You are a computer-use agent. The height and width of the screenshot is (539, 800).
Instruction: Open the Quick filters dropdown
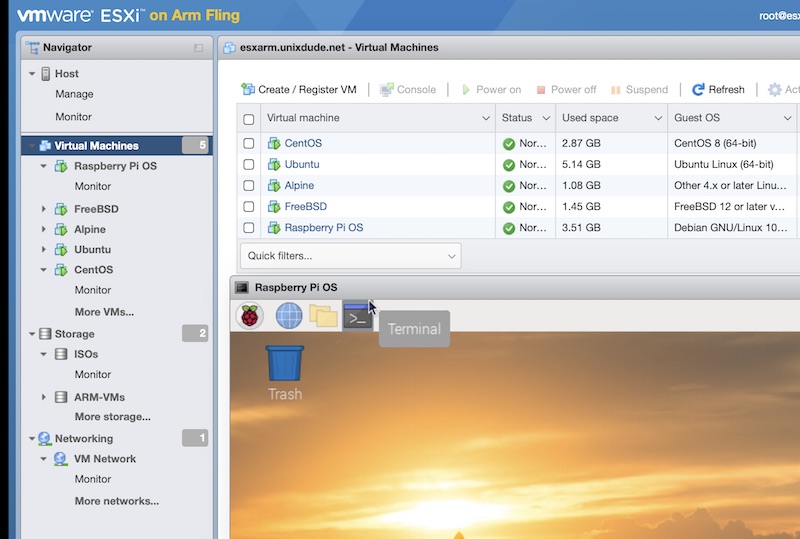[x=351, y=256]
